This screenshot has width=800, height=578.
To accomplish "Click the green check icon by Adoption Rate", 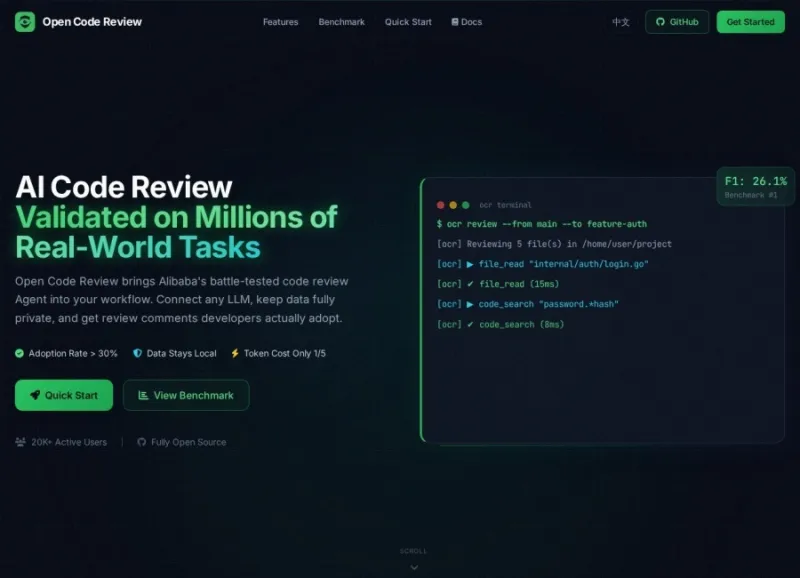I will [x=19, y=353].
